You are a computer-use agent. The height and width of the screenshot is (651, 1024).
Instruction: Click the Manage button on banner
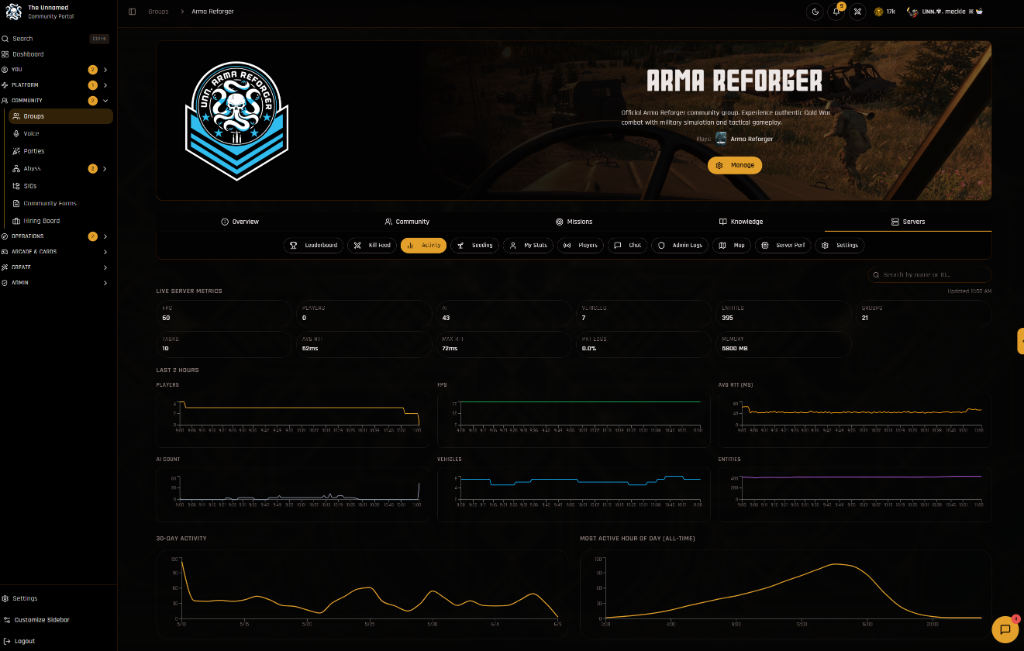(735, 165)
